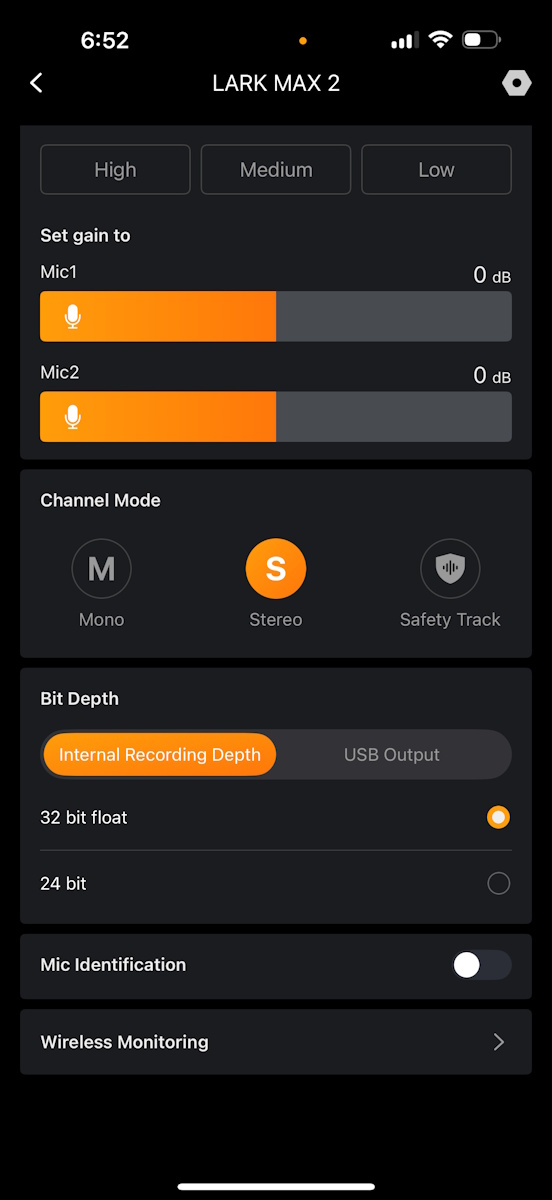Open Wireless Monitoring via its chevron
The image size is (552, 1200).
pyautogui.click(x=499, y=1042)
